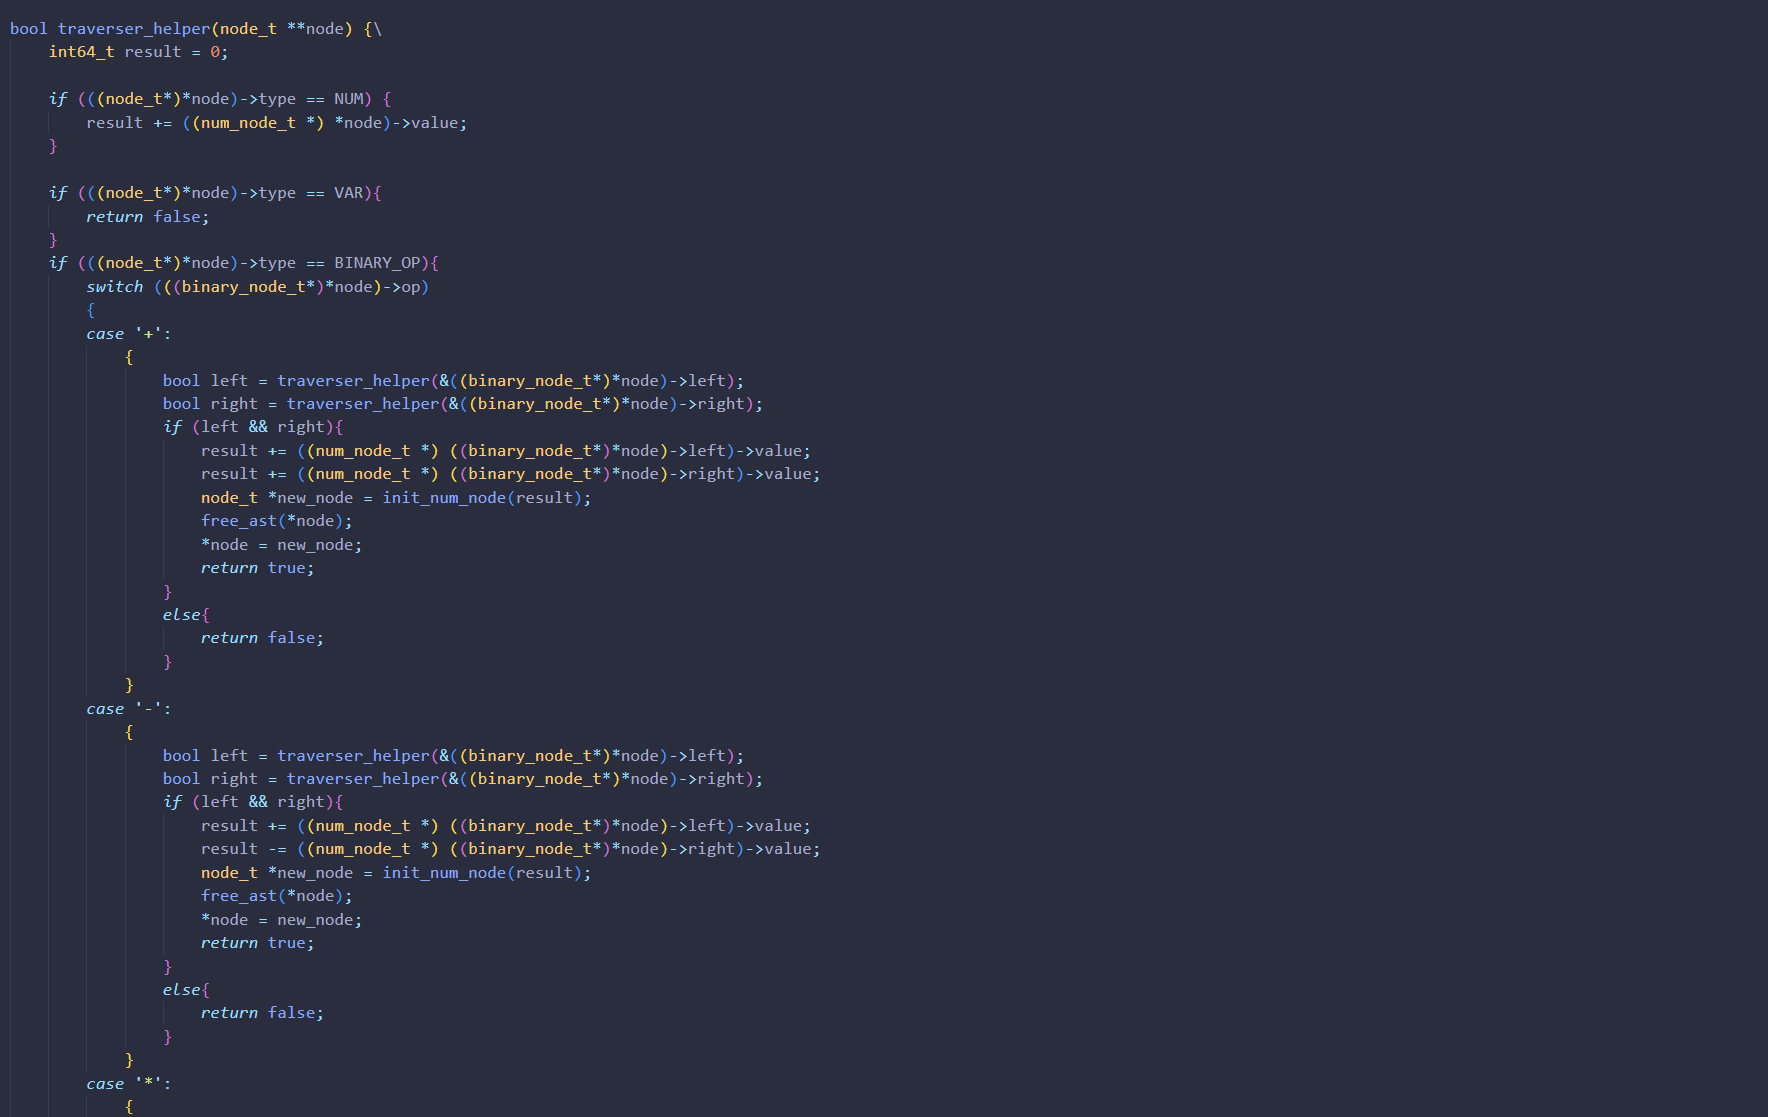This screenshot has height=1117, width=1768.
Task: Click the else keyword in the '+' case
Action: click(181, 615)
